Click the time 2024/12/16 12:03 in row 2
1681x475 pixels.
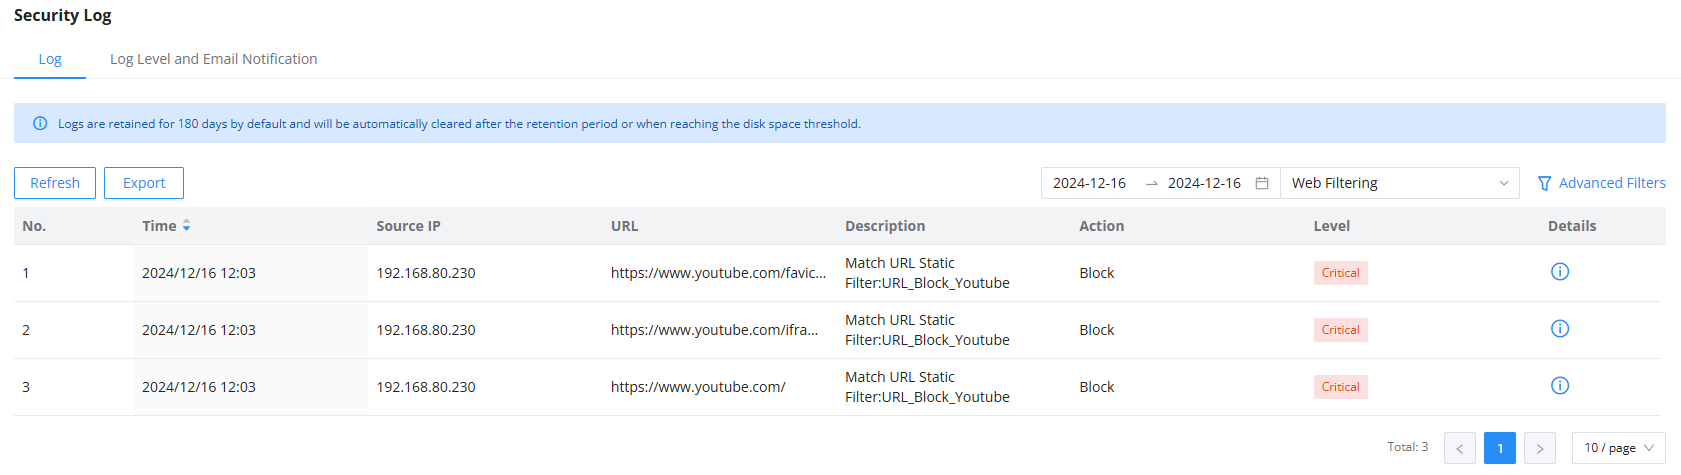point(199,330)
